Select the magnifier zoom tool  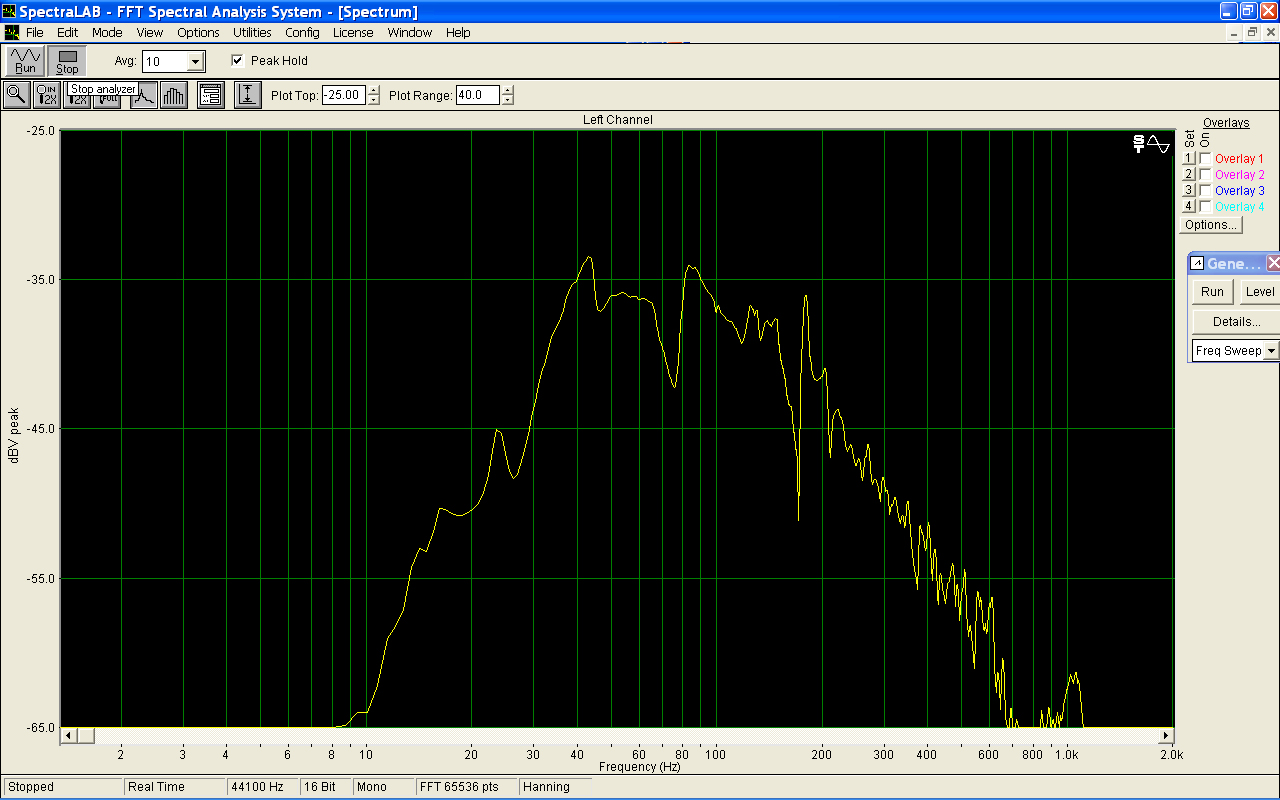click(17, 95)
